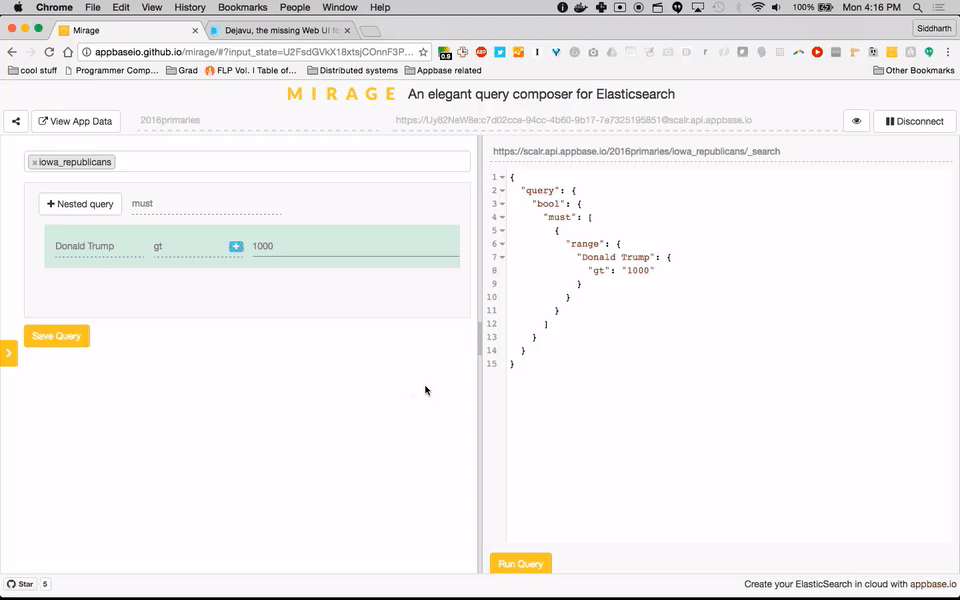The width and height of the screenshot is (960, 600).
Task: Fold the "Donald Trump" block at line 7
Action: (x=503, y=258)
